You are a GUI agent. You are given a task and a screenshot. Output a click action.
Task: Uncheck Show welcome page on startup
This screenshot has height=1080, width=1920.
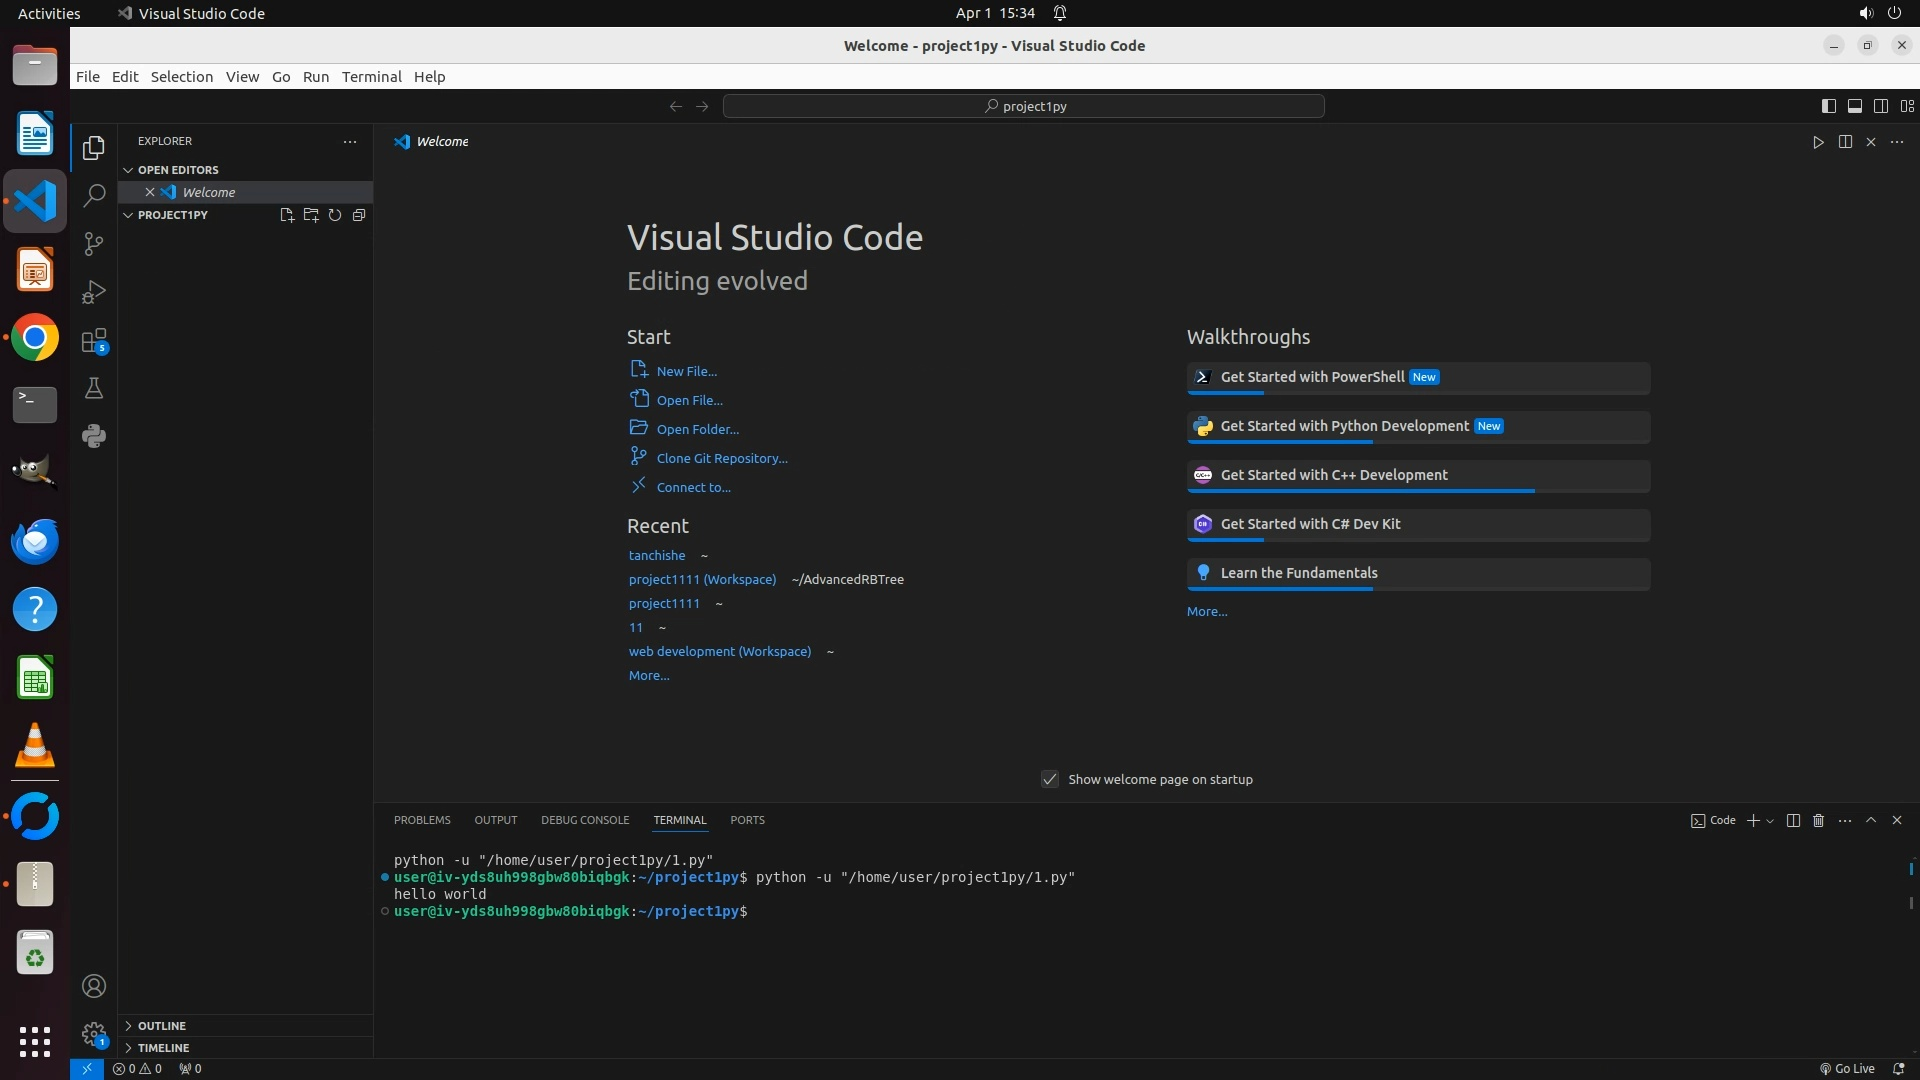[1050, 779]
